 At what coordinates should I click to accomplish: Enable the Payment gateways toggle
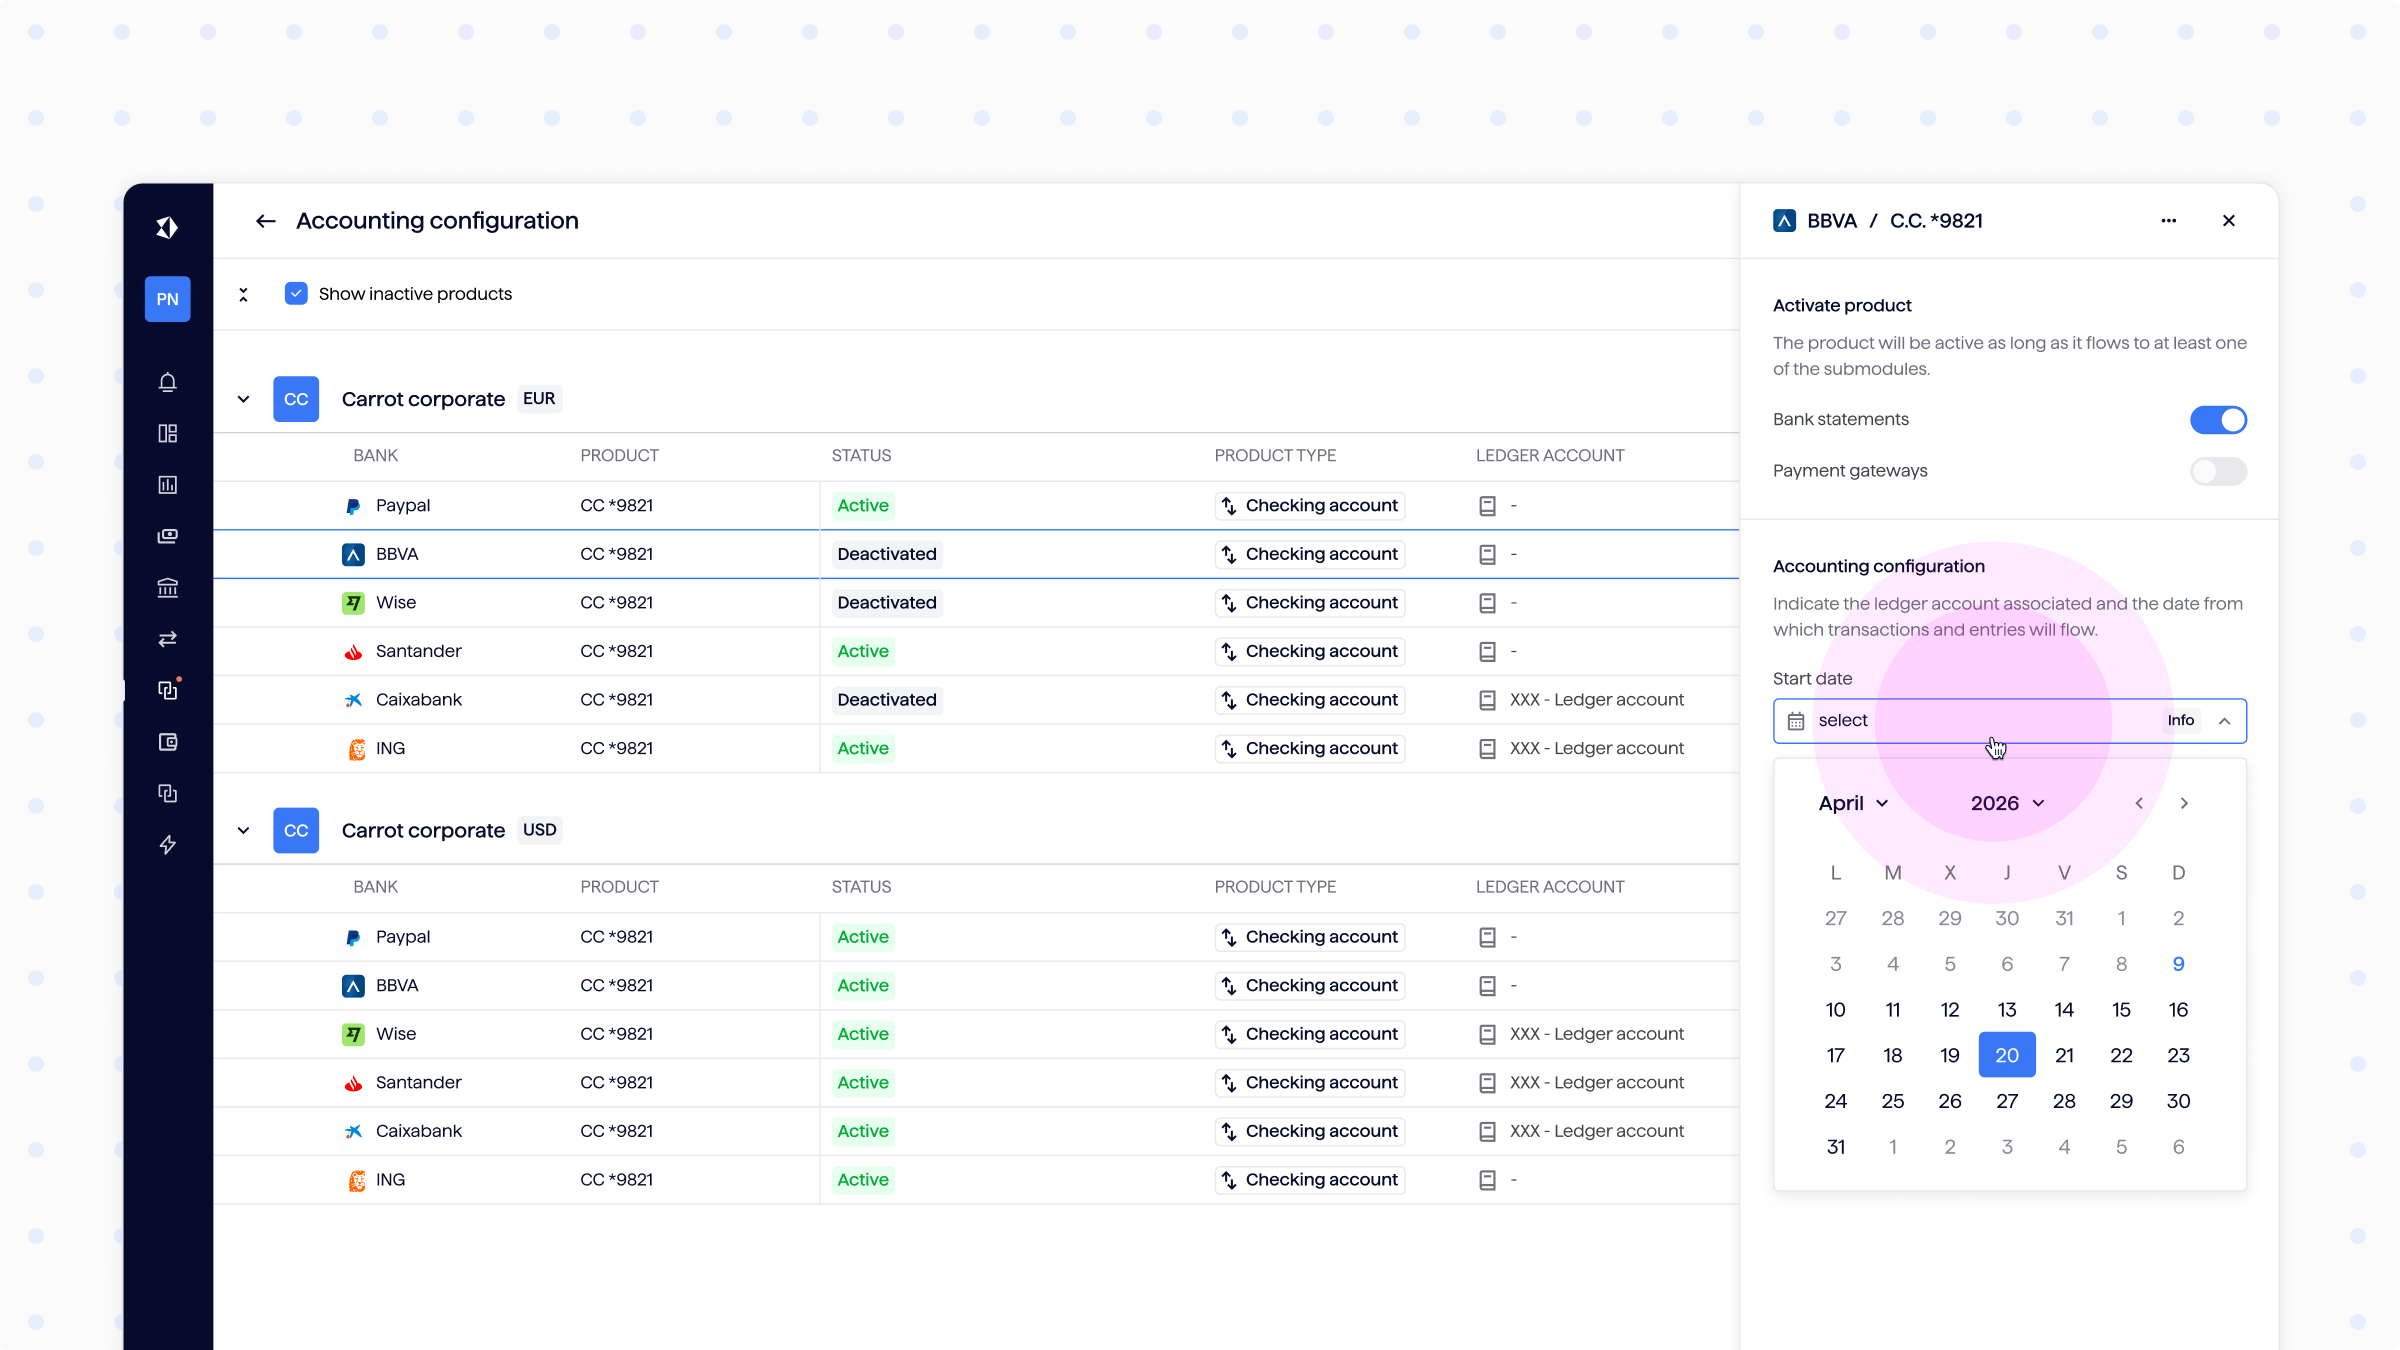tap(2218, 471)
